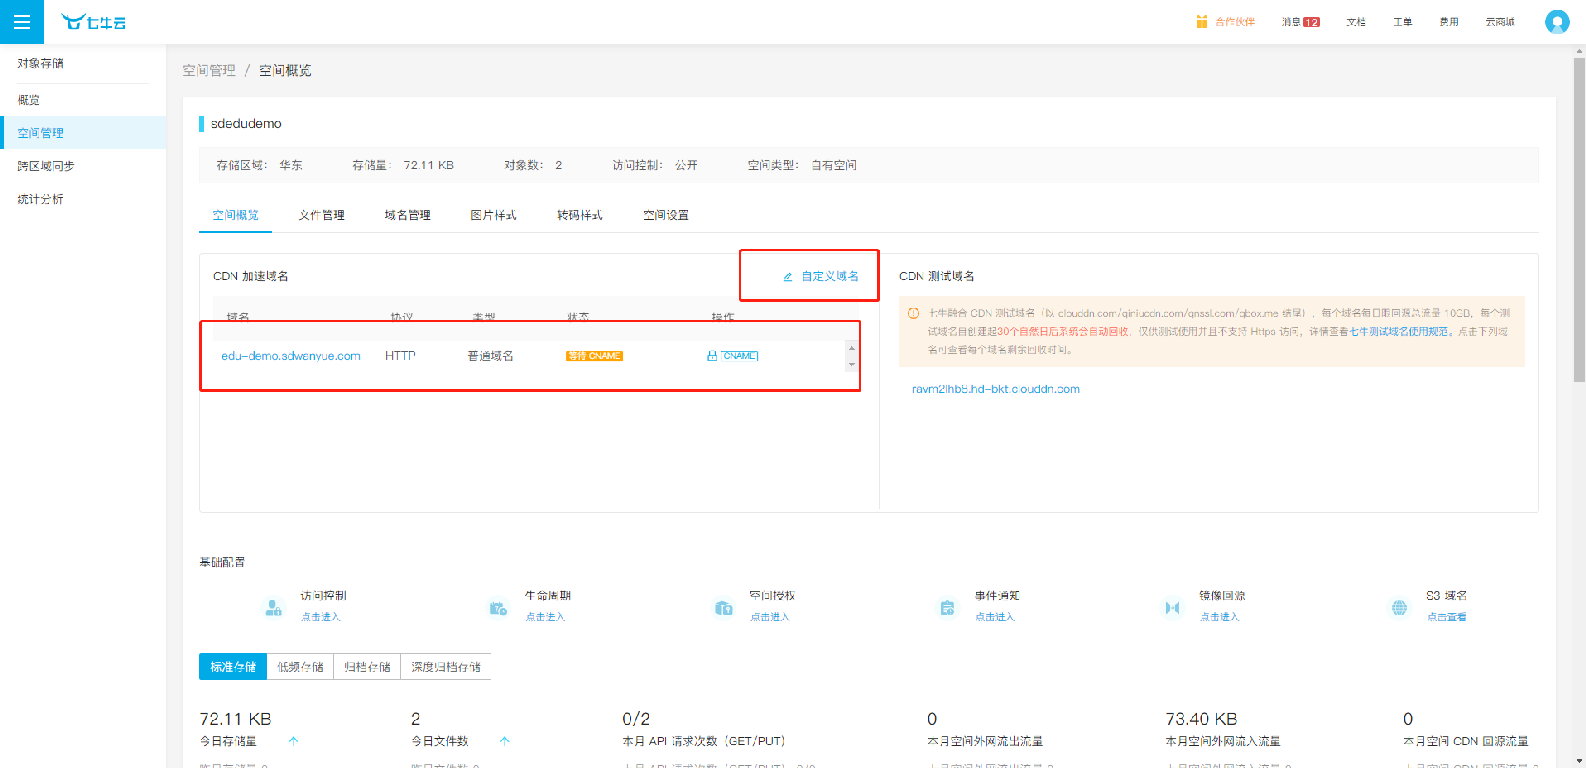Click the 72.11 KB today's storage value
This screenshot has width=1586, height=768.
[236, 719]
